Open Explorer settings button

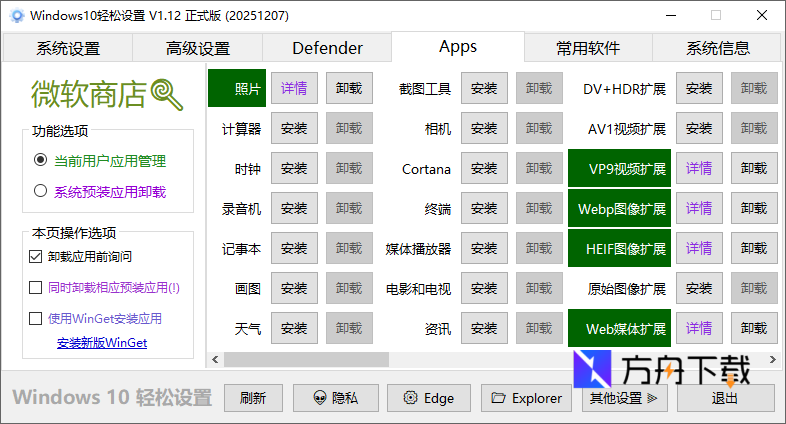526,398
